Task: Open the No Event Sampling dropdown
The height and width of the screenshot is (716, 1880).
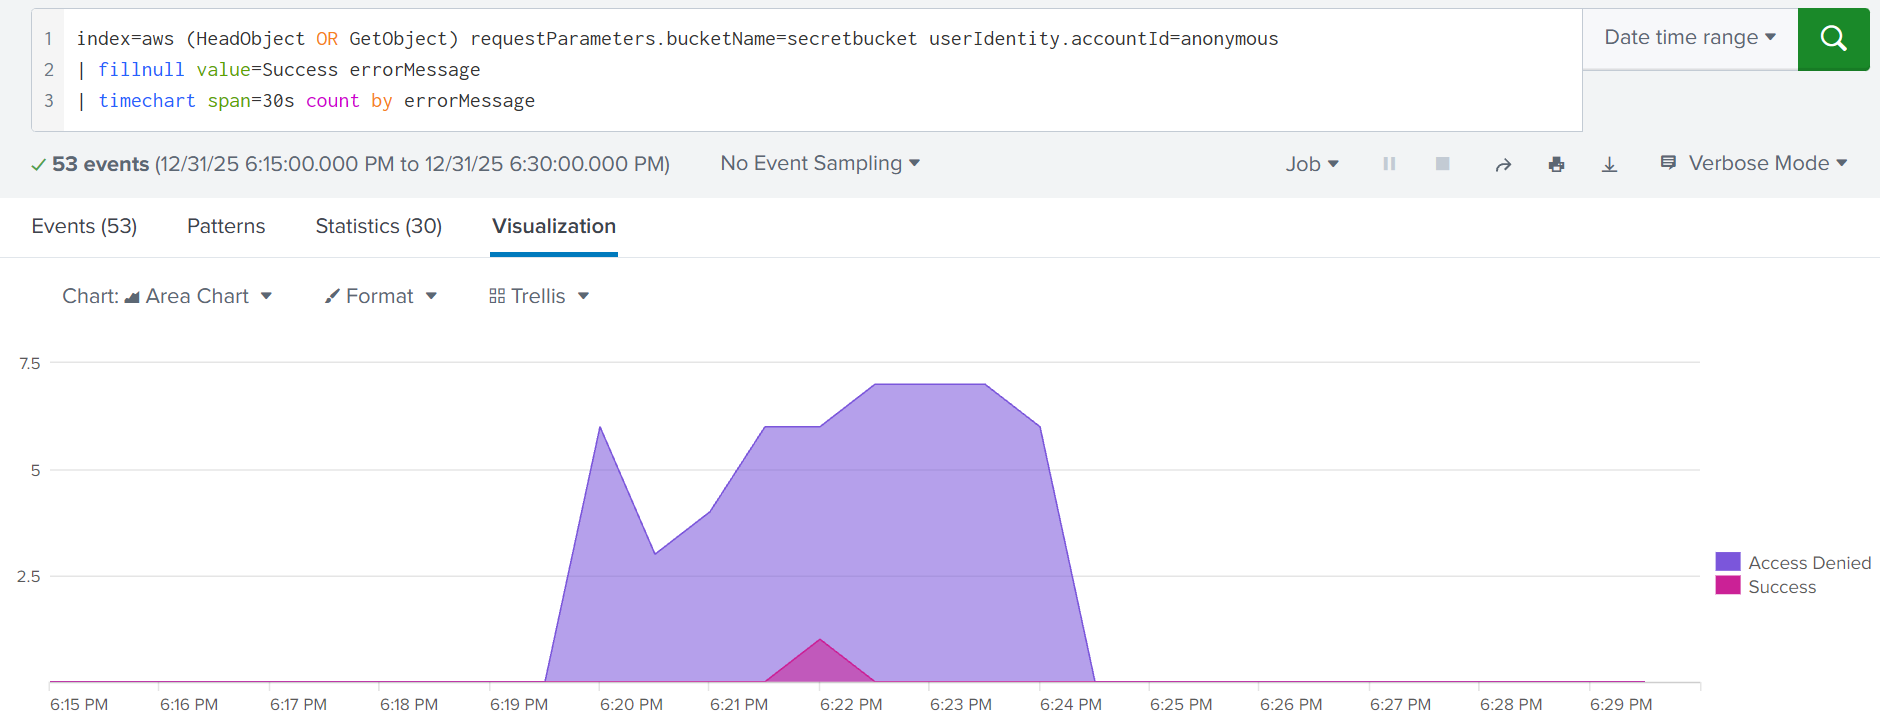Action: pyautogui.click(x=820, y=163)
